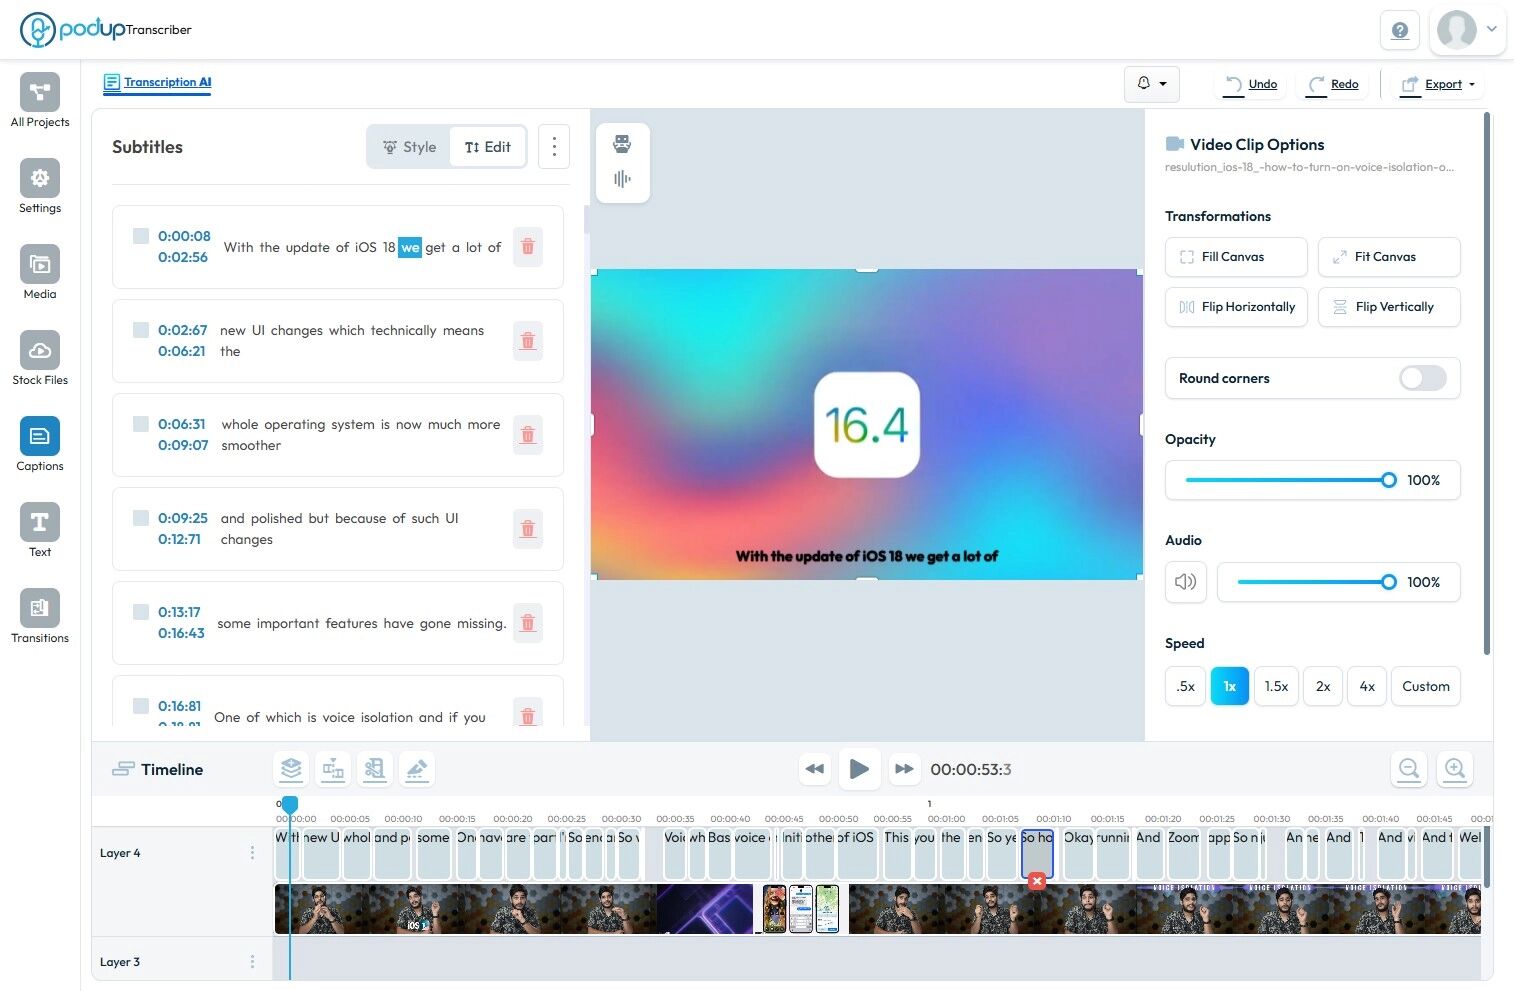Viewport: 1514px width, 991px height.
Task: Zoom out the timeline
Action: coord(1409,769)
